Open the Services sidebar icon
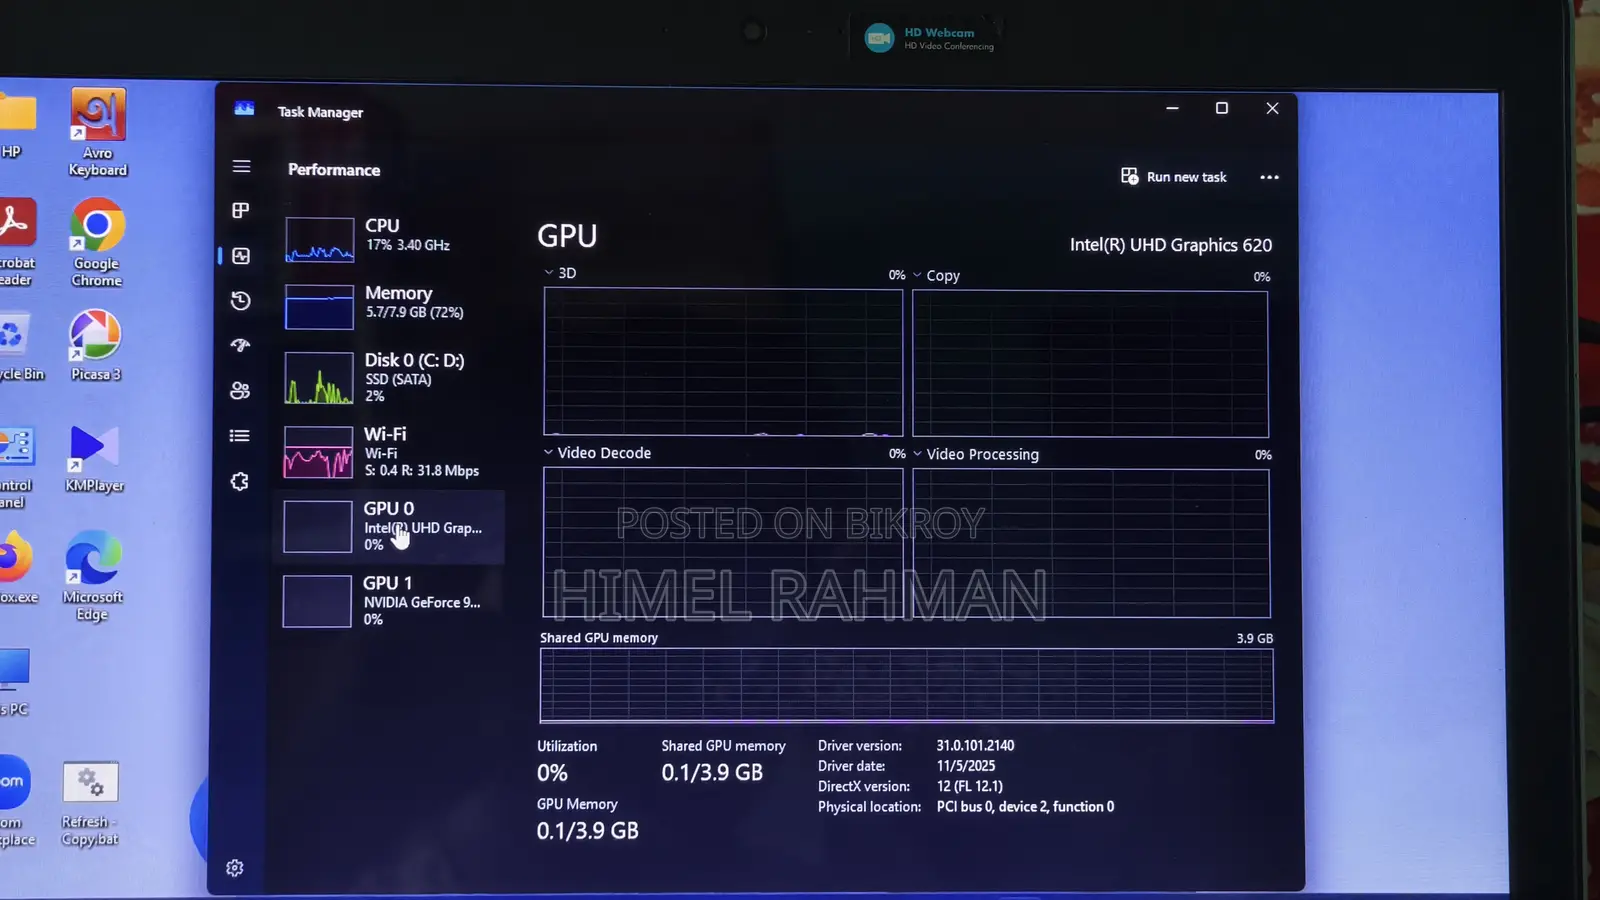Image resolution: width=1600 pixels, height=900 pixels. tap(239, 482)
